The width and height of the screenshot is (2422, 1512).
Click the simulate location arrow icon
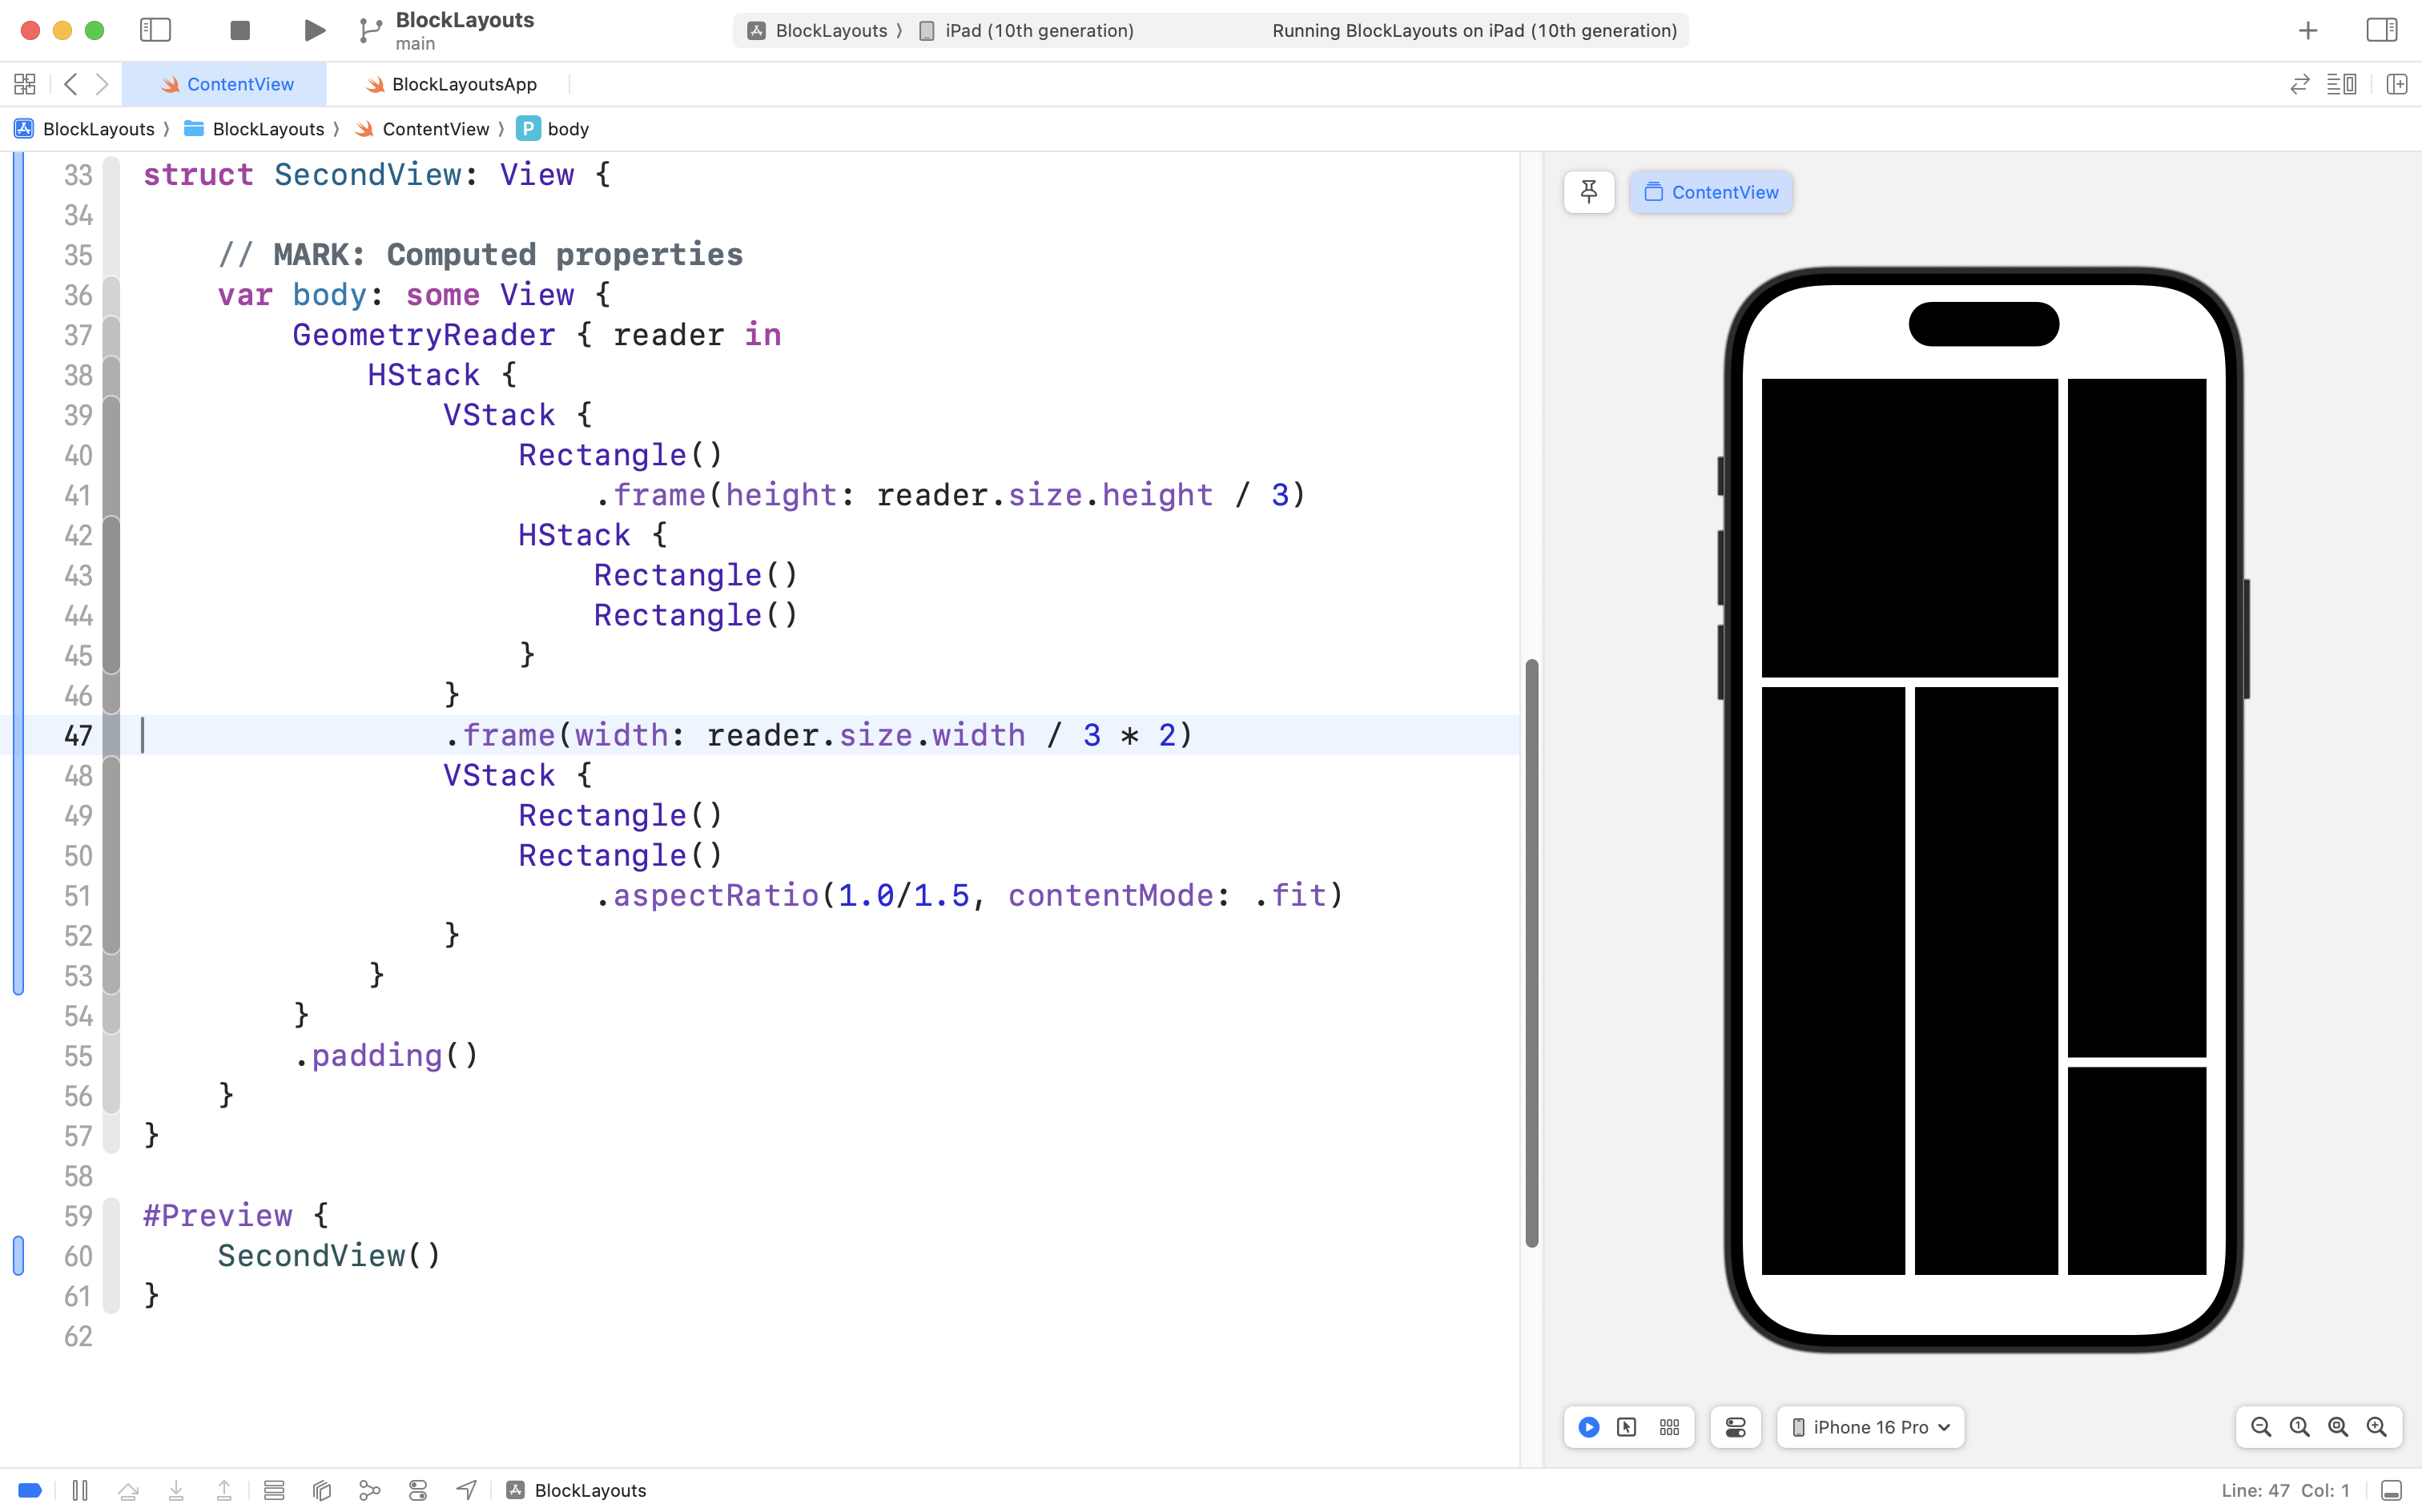[x=466, y=1490]
